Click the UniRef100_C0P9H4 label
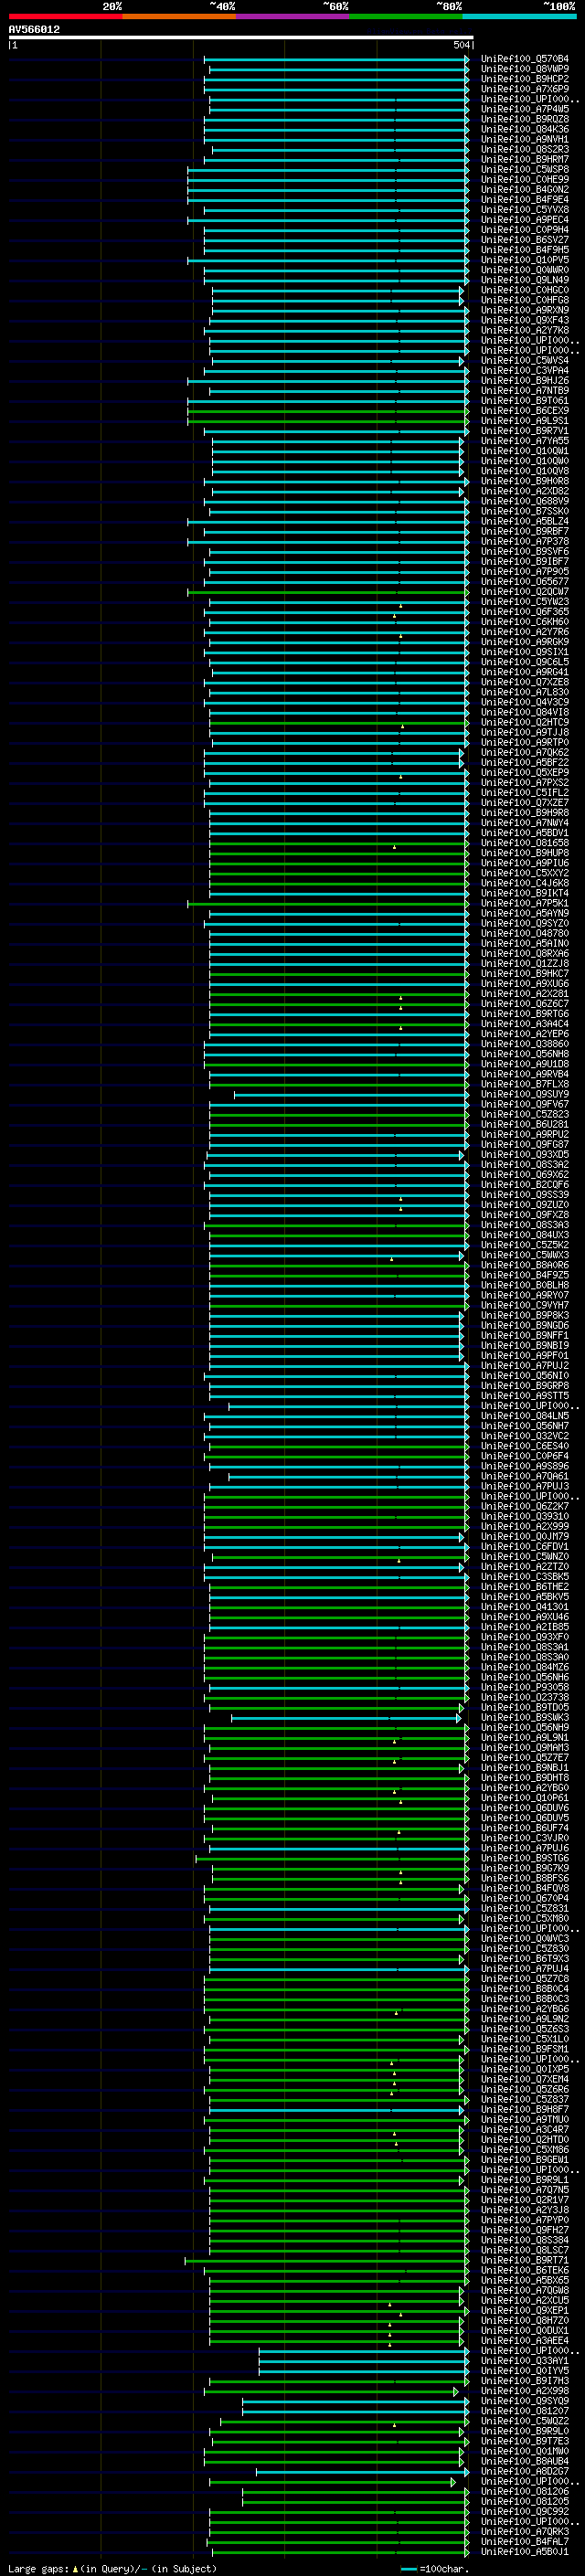 pos(525,230)
